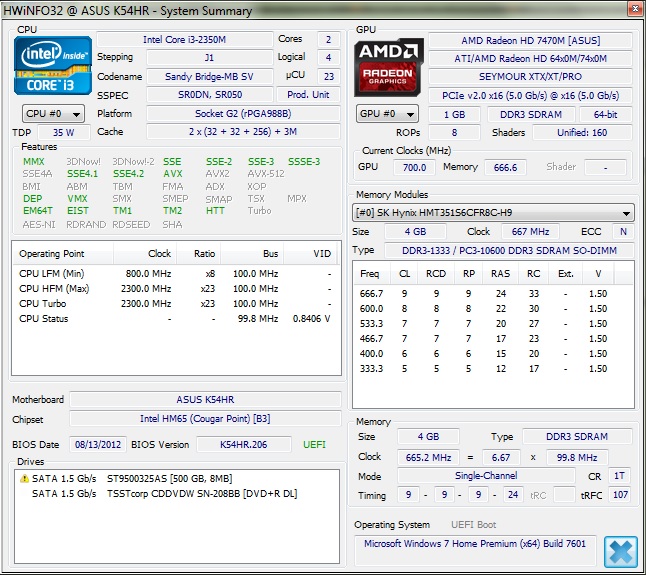The width and height of the screenshot is (646, 575).
Task: Click the grayed AES-NI feature label
Action: tap(39, 224)
